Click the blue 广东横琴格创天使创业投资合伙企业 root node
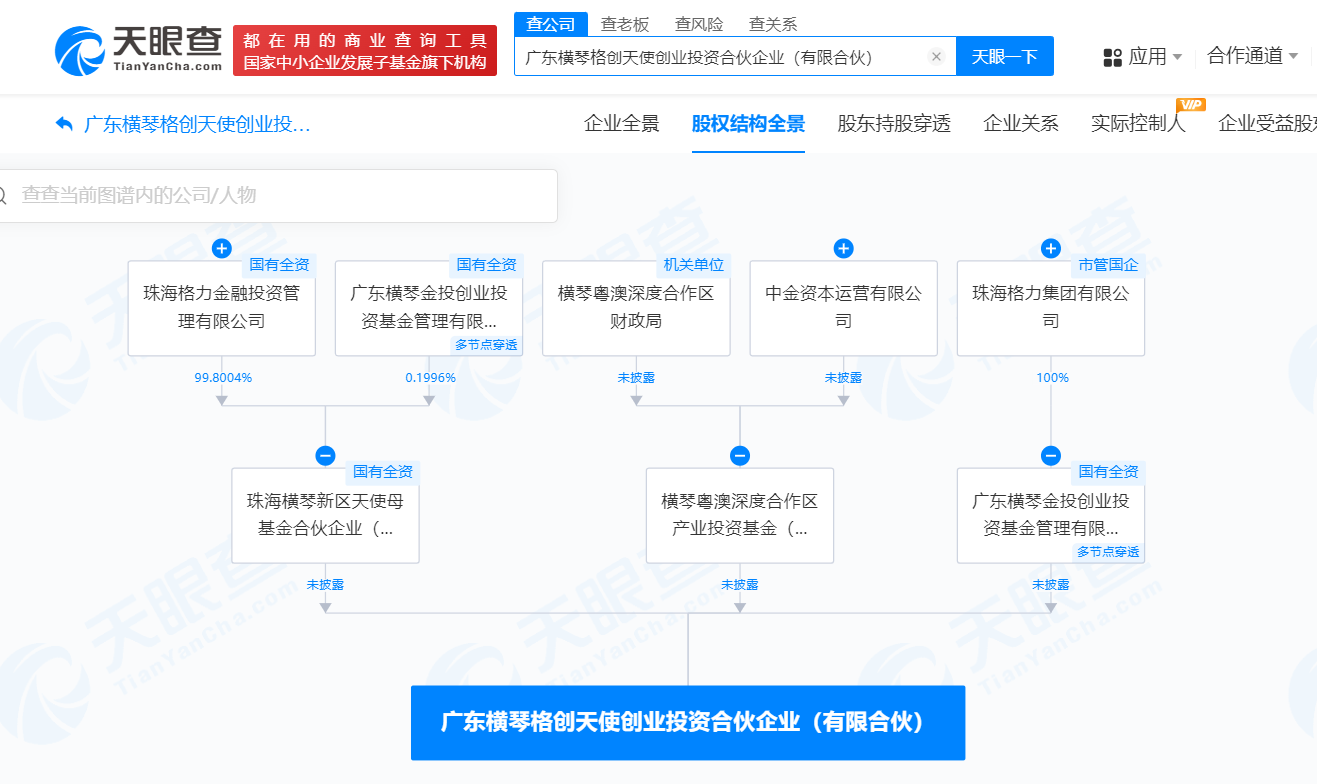The width and height of the screenshot is (1317, 784). click(x=688, y=722)
